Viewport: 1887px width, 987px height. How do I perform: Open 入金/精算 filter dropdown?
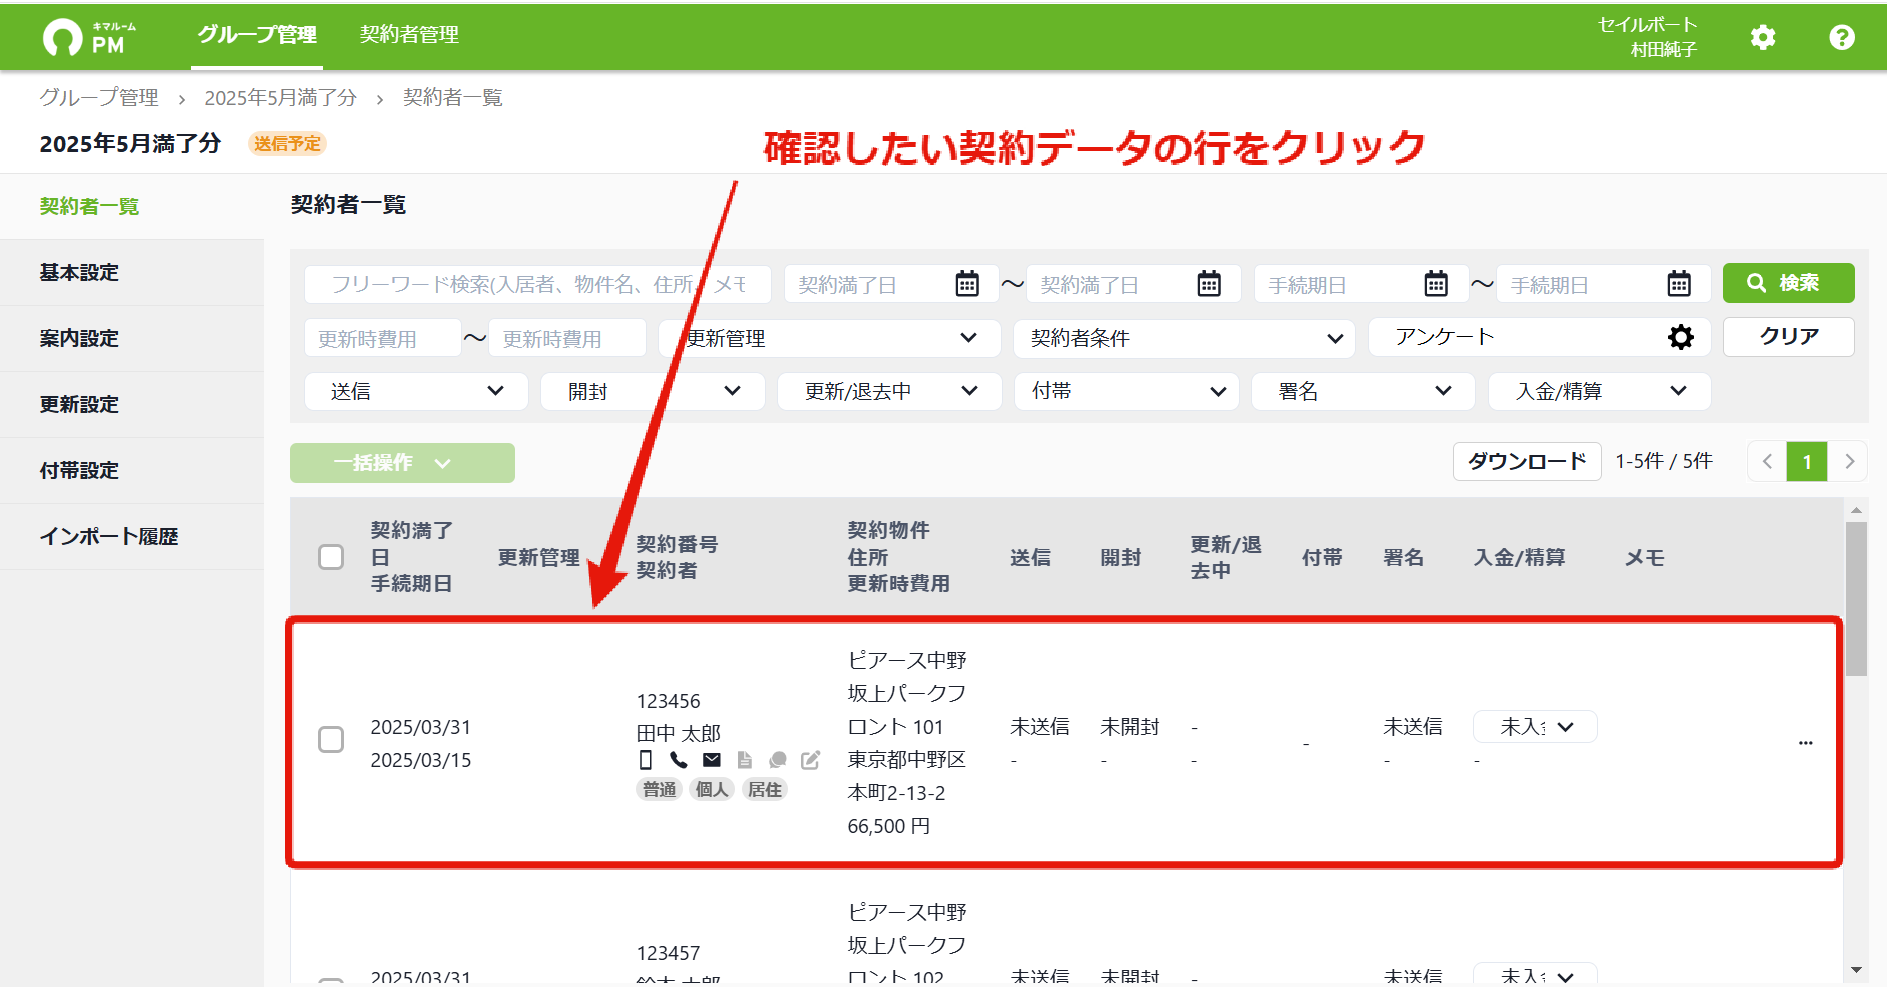pos(1600,391)
